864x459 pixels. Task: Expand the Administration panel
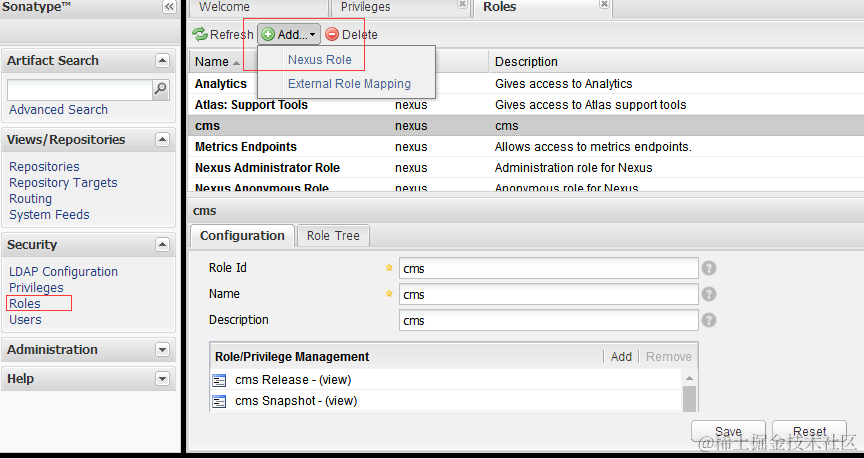point(162,350)
